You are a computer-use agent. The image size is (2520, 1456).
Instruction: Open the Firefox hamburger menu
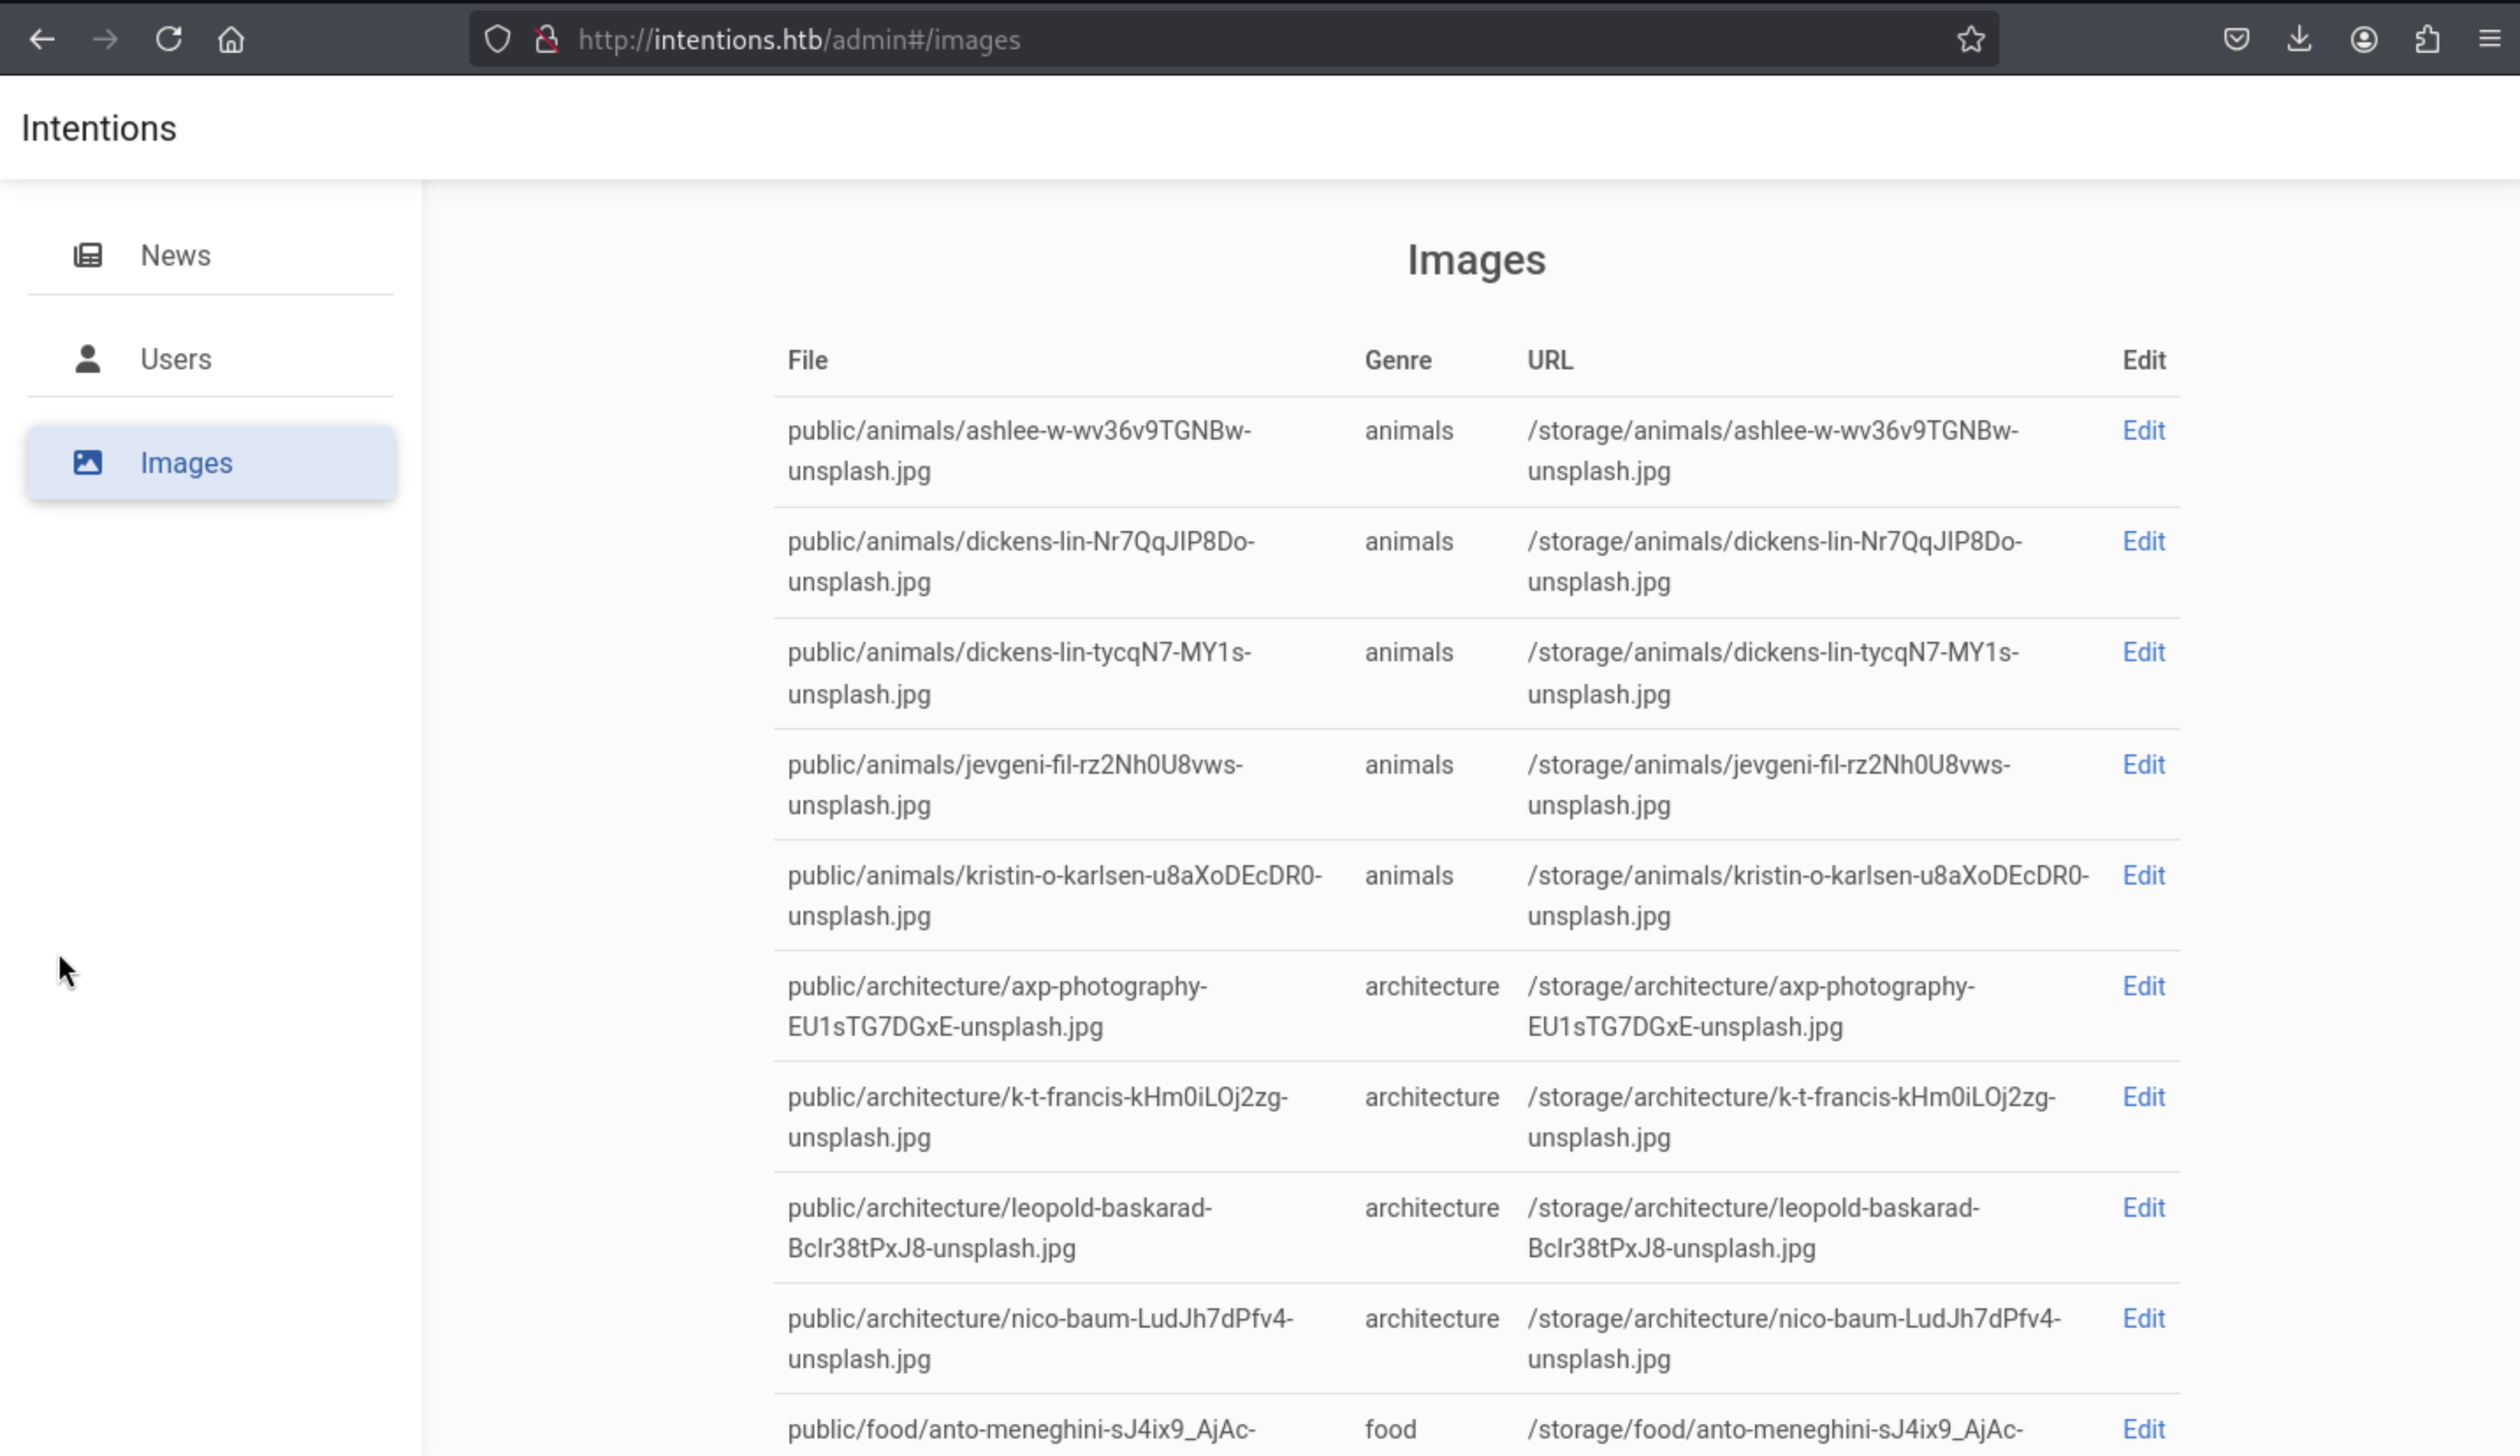[x=2489, y=39]
